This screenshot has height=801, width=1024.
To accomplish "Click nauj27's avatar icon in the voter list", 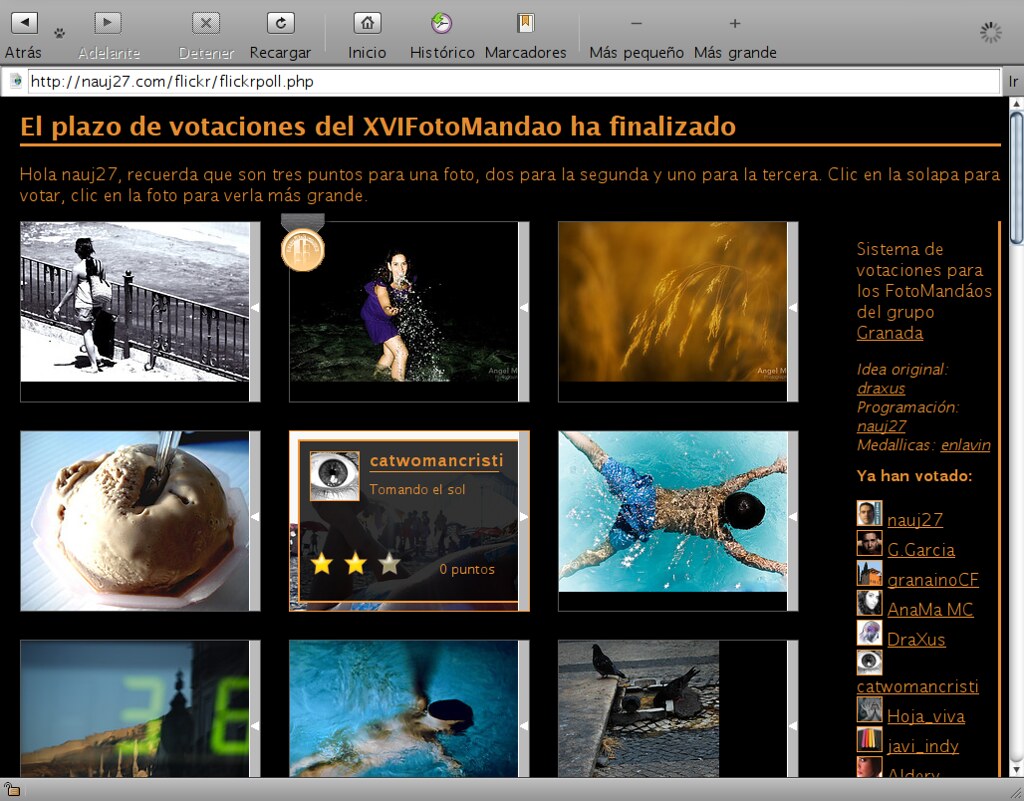I will pyautogui.click(x=869, y=513).
